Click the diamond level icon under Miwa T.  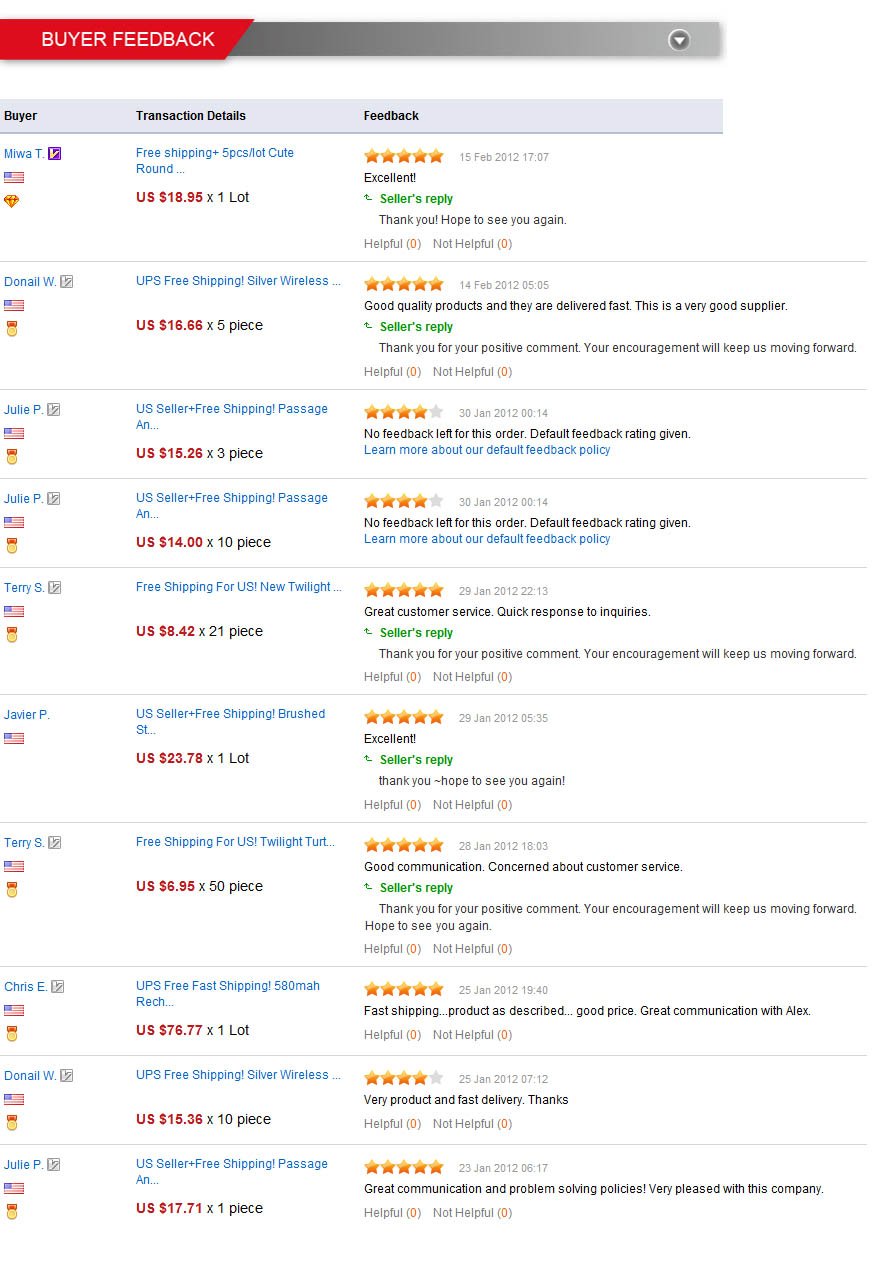tap(12, 201)
